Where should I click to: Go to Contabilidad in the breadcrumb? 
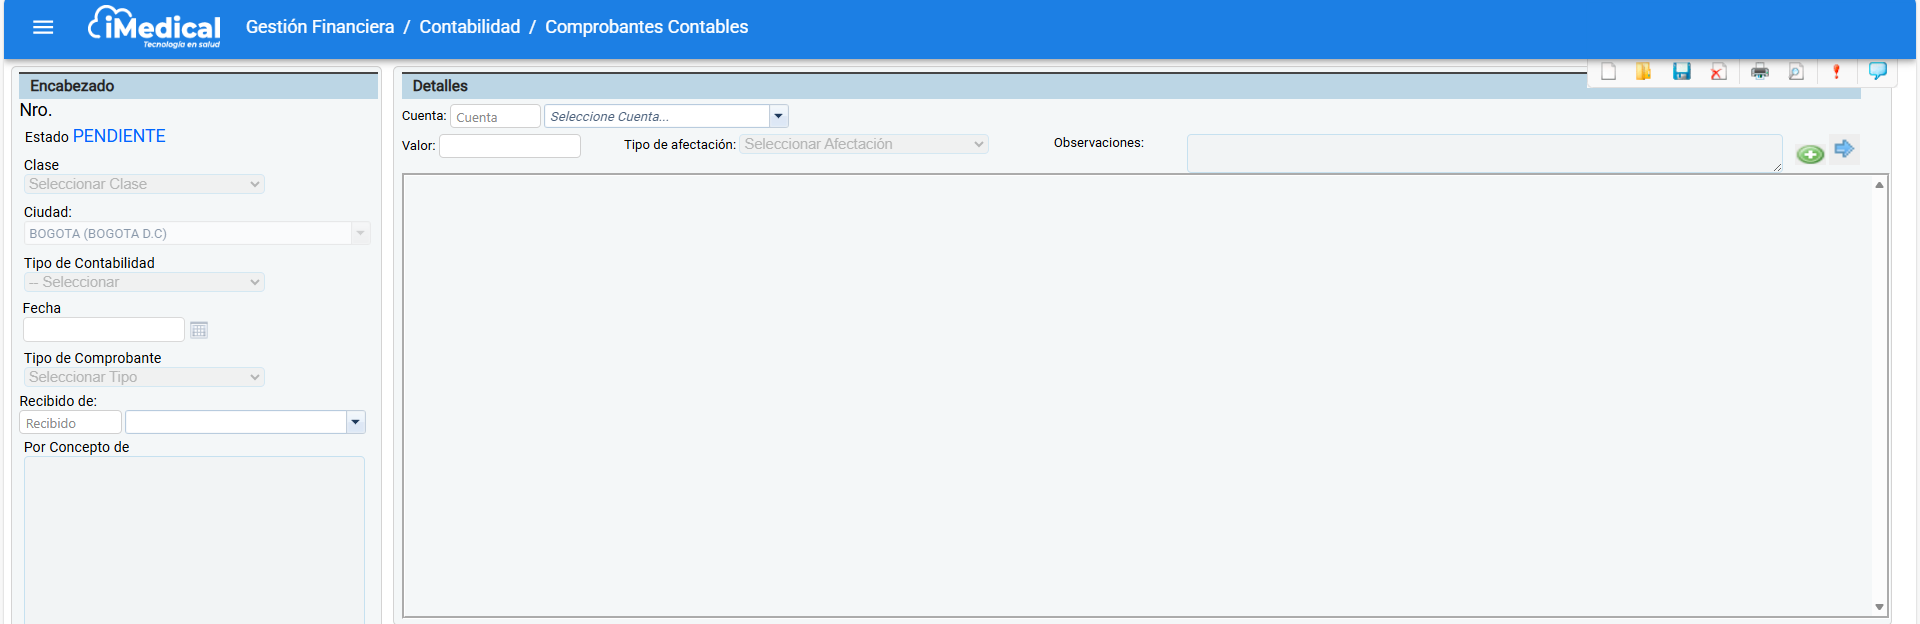(x=469, y=27)
